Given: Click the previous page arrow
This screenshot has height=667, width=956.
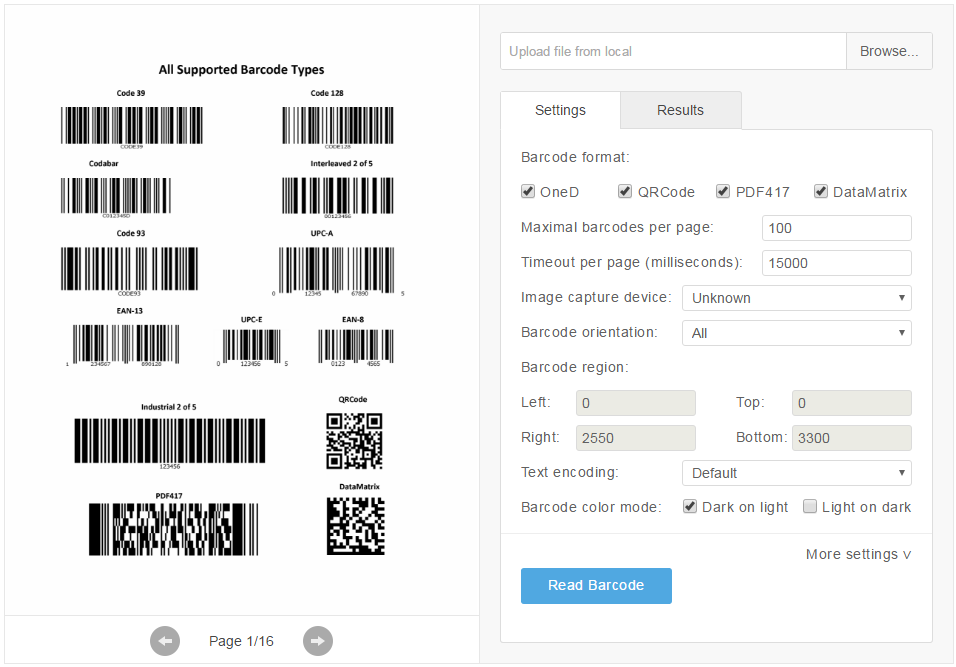Looking at the screenshot, I should (x=165, y=641).
